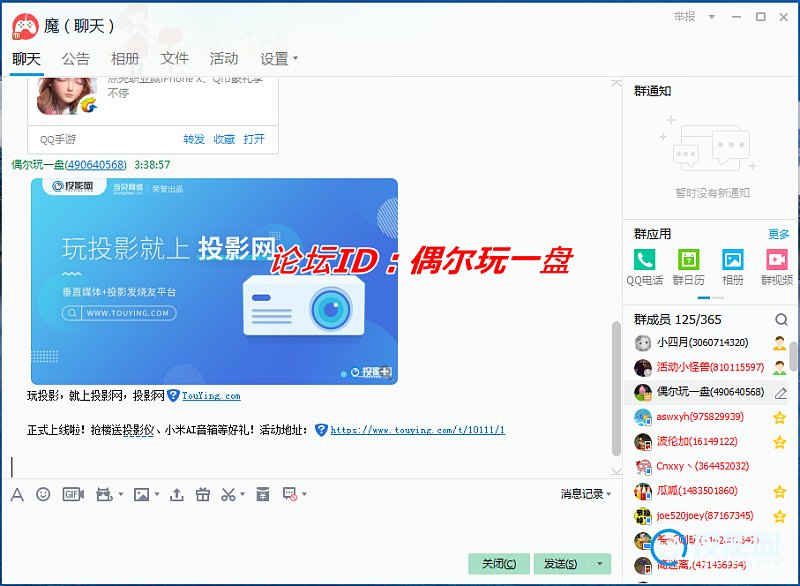Screen dimensions: 800x586
Task: Start the 群视频 group video app
Action: coord(777,267)
